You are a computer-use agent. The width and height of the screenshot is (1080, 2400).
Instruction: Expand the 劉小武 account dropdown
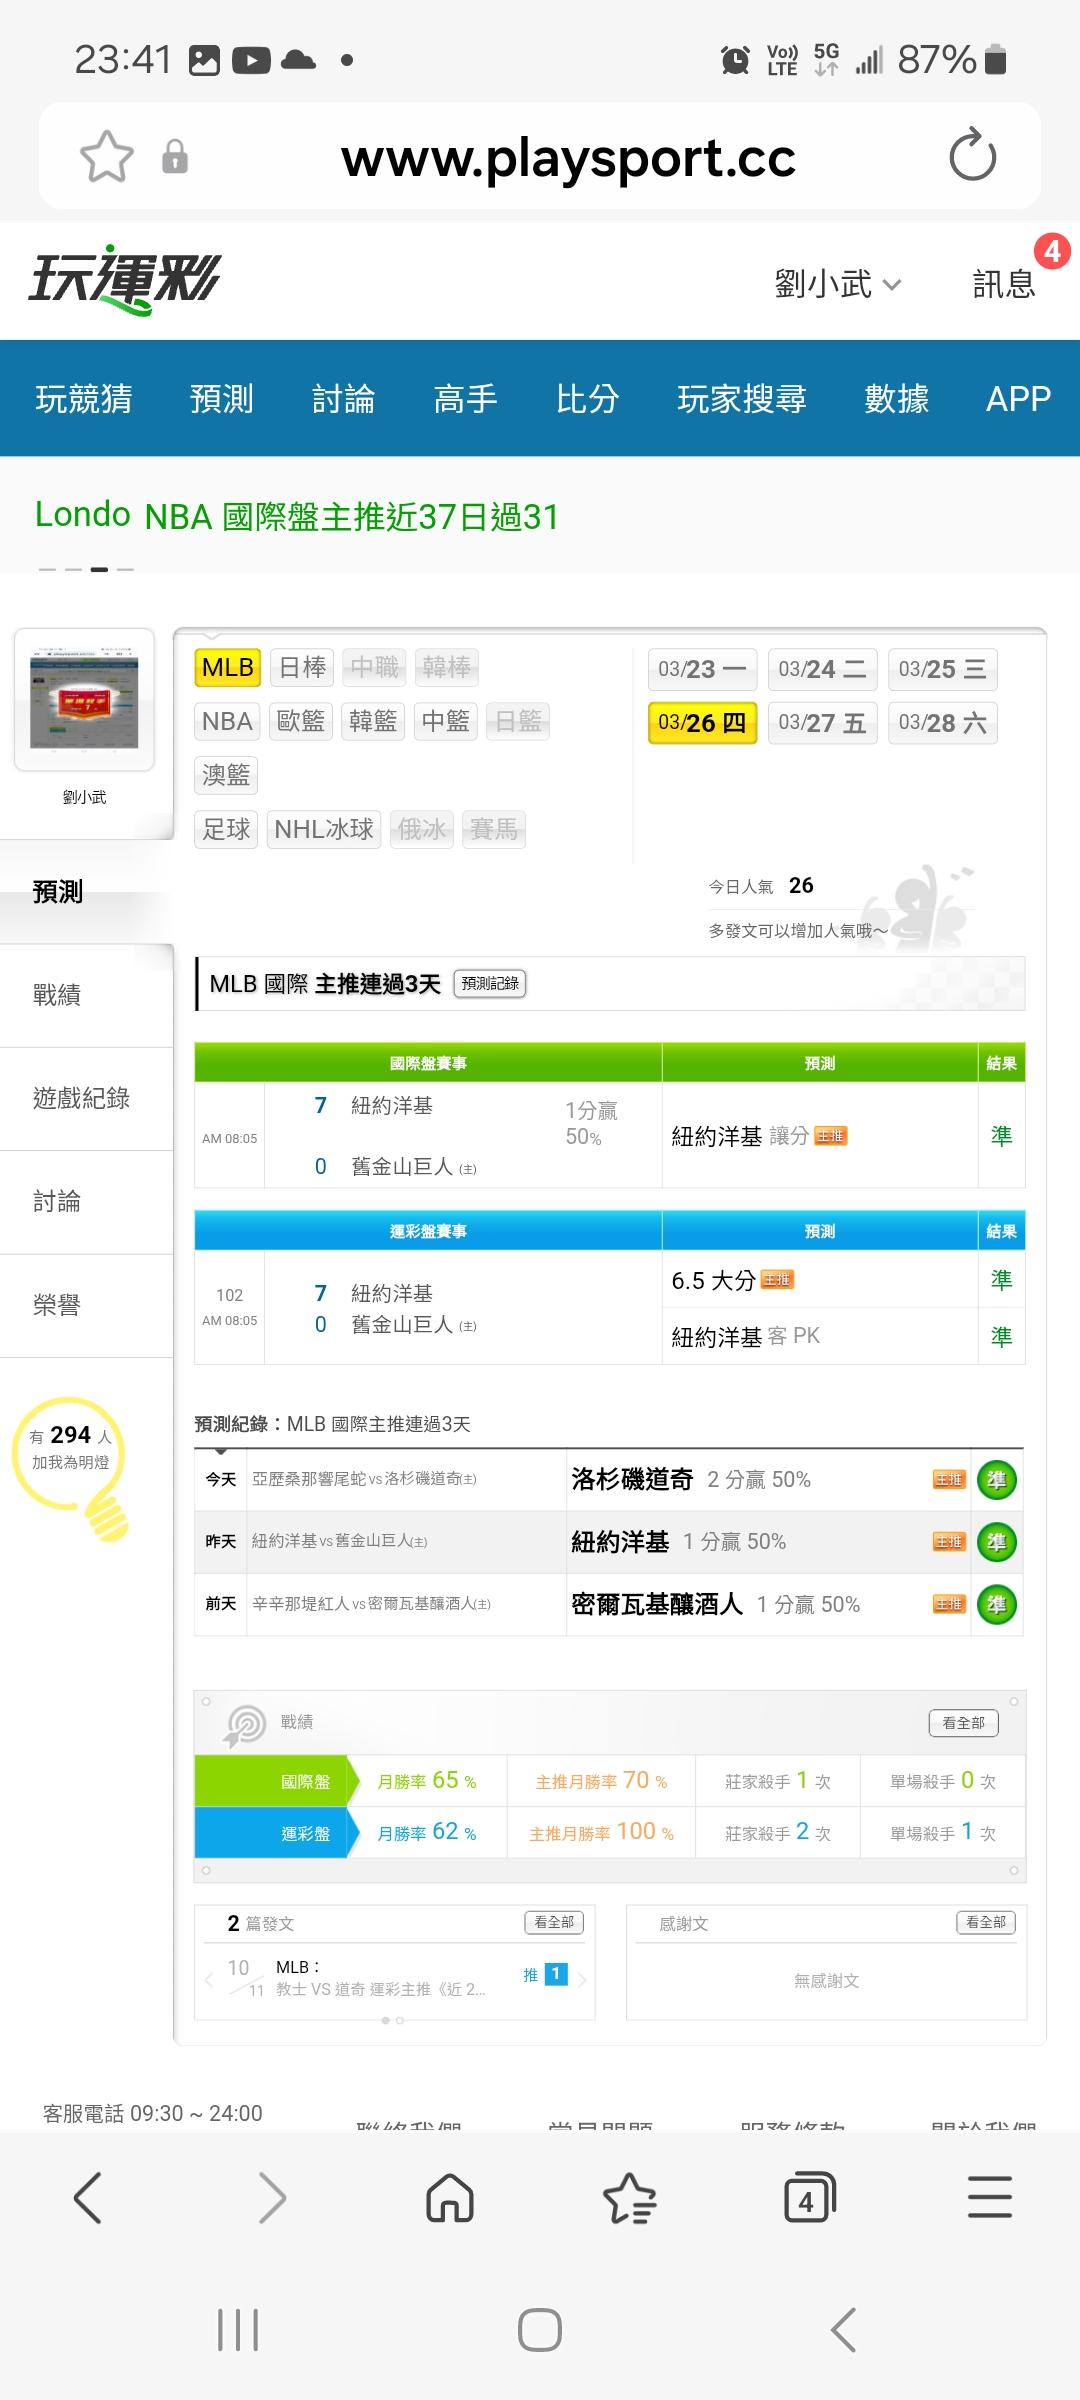tap(838, 284)
